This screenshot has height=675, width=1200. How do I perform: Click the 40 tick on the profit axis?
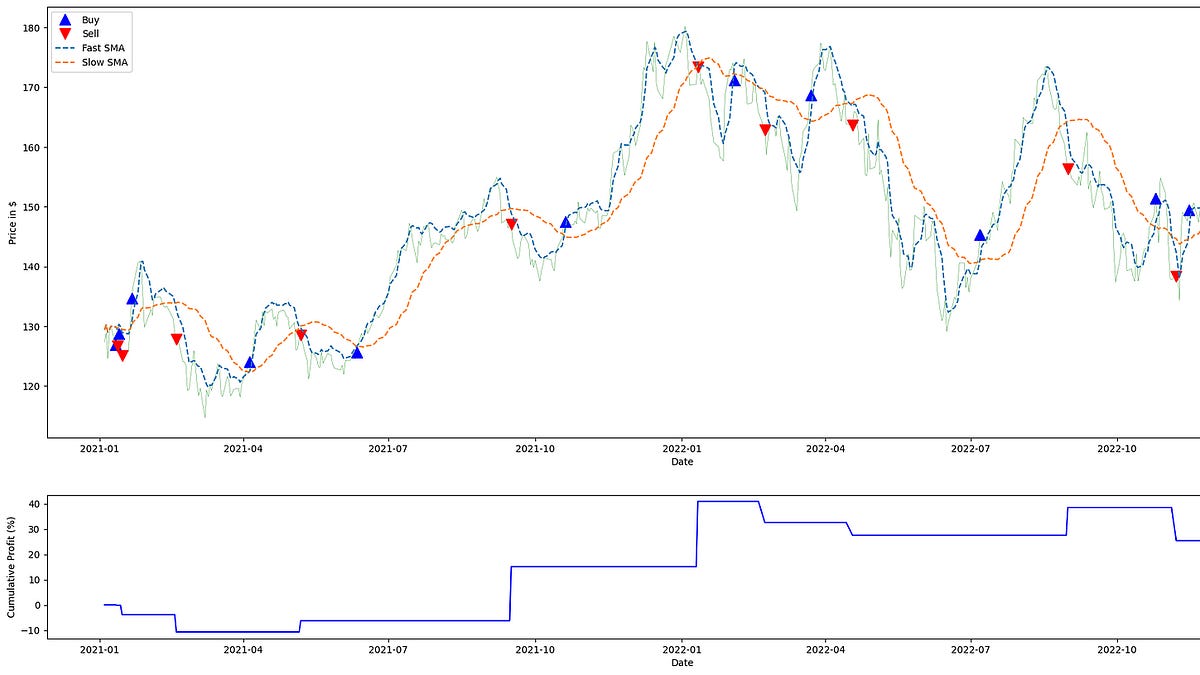[x=34, y=504]
